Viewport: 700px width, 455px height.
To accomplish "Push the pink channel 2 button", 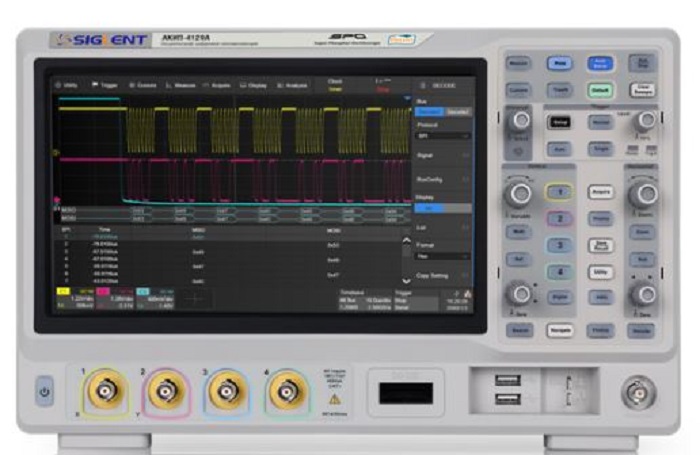I will click(x=559, y=219).
